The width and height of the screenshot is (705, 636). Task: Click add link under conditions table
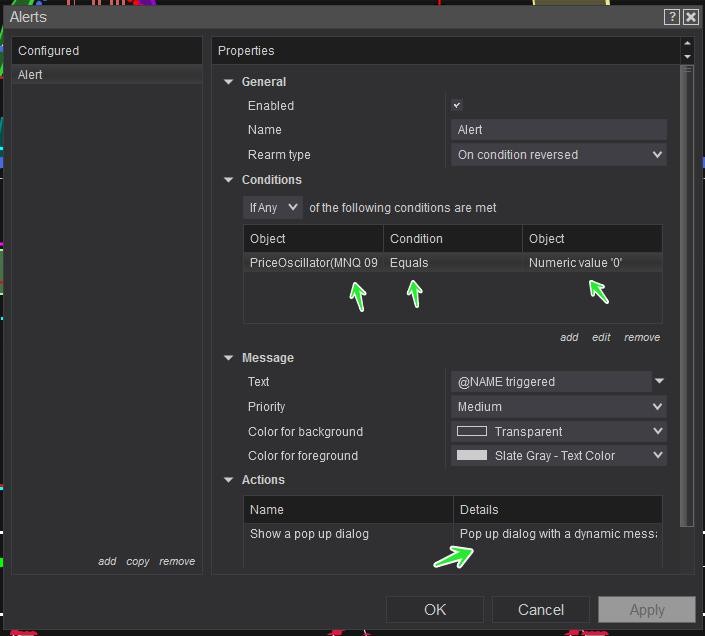569,338
